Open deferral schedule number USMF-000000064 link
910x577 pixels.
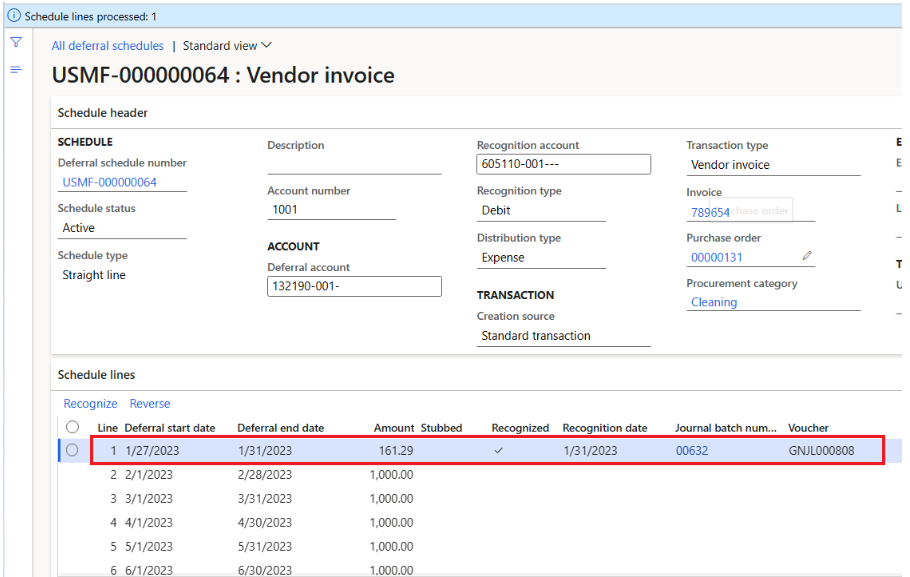click(x=109, y=183)
